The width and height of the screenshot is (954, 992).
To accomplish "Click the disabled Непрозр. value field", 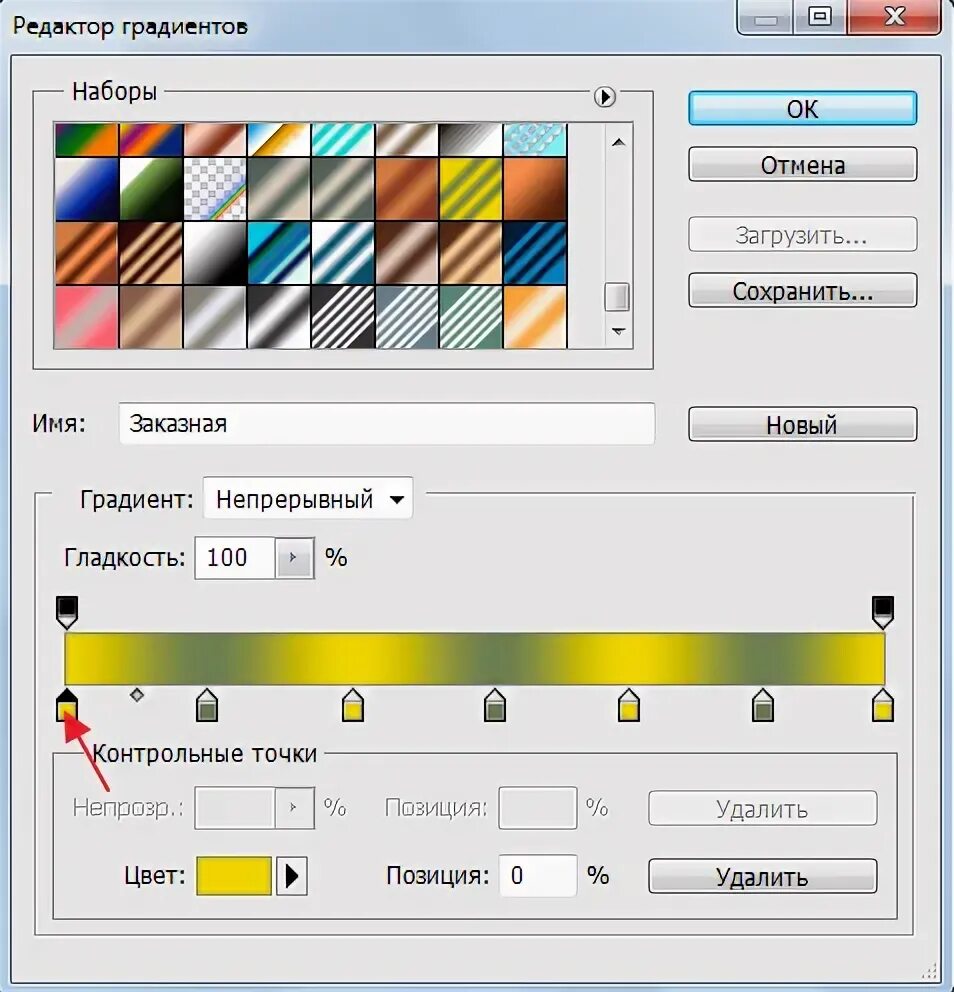I will click(x=235, y=807).
